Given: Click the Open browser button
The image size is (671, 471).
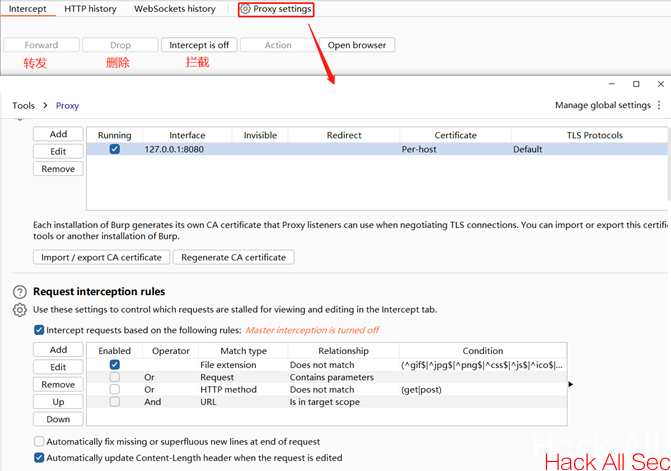Looking at the screenshot, I should (x=357, y=45).
